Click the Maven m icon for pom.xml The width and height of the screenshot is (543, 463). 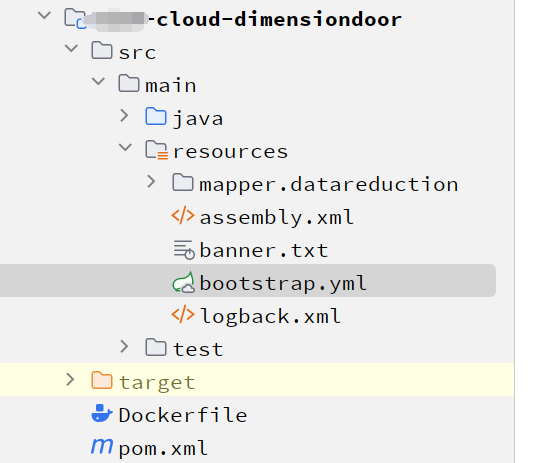[102, 446]
